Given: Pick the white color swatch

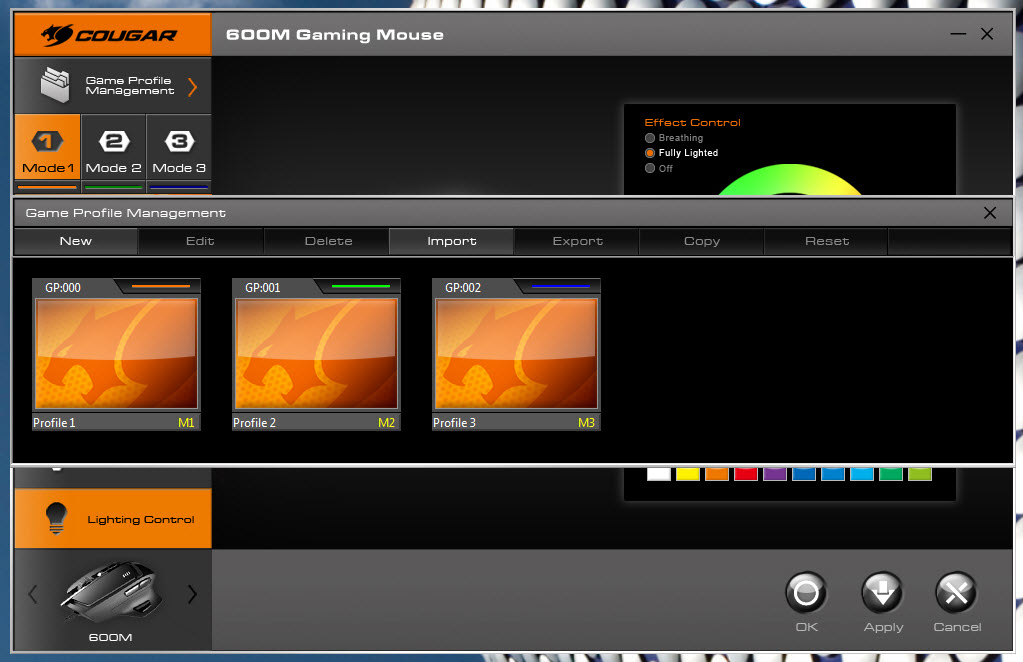Looking at the screenshot, I should [659, 474].
